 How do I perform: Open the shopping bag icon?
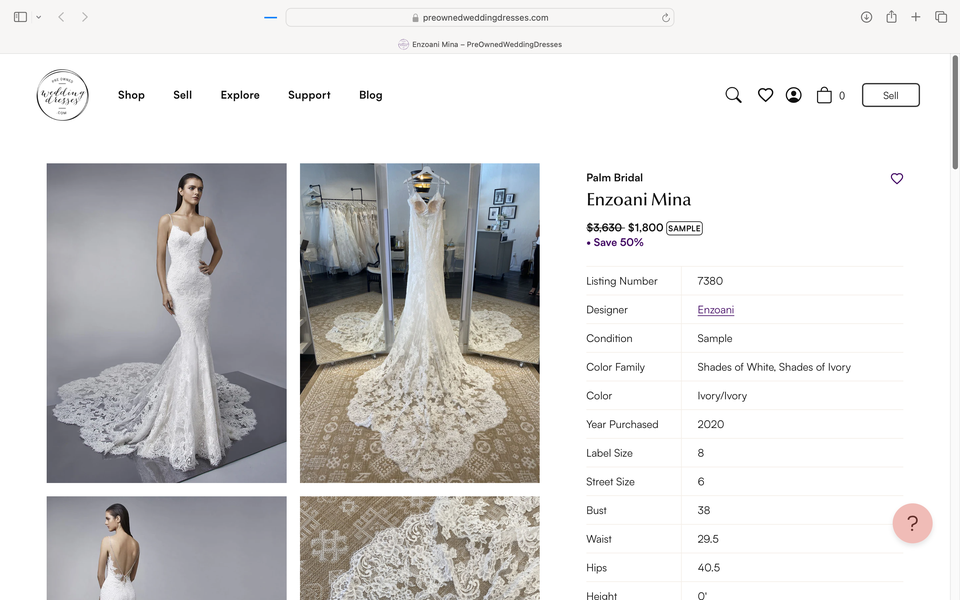[x=824, y=95]
